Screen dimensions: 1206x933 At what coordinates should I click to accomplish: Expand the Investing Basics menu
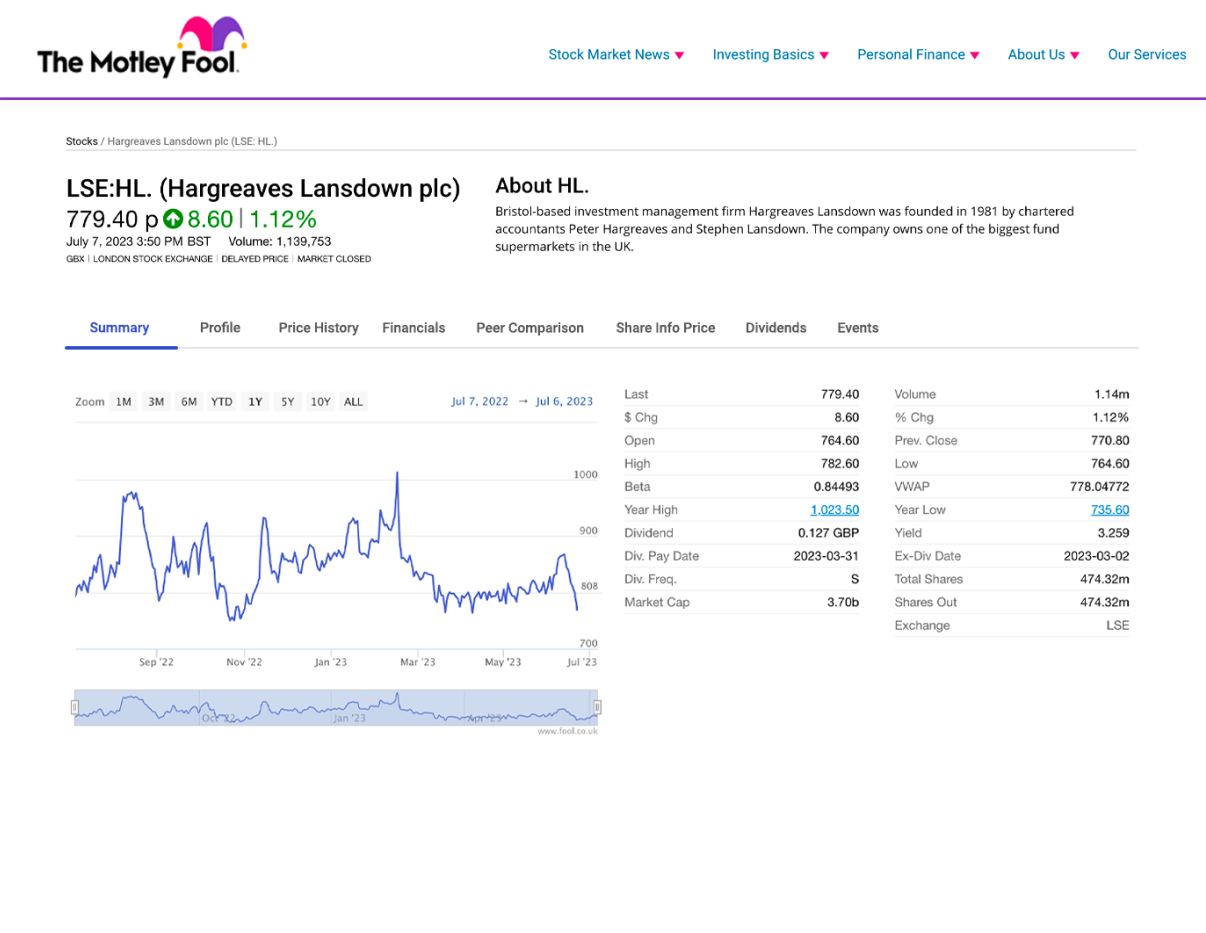point(770,55)
